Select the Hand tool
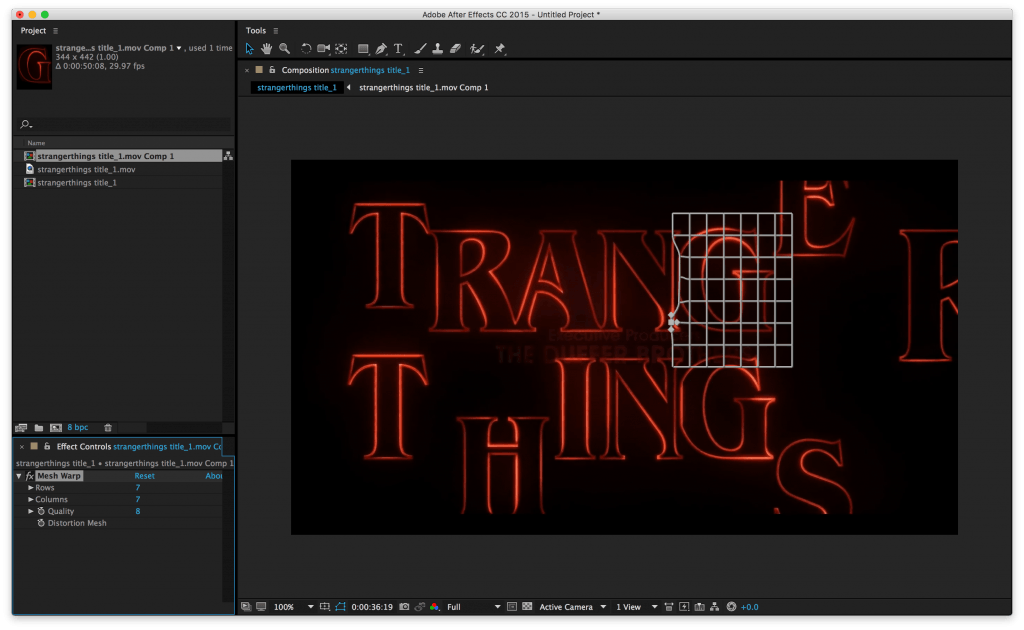The width and height of the screenshot is (1024, 630). (266, 49)
